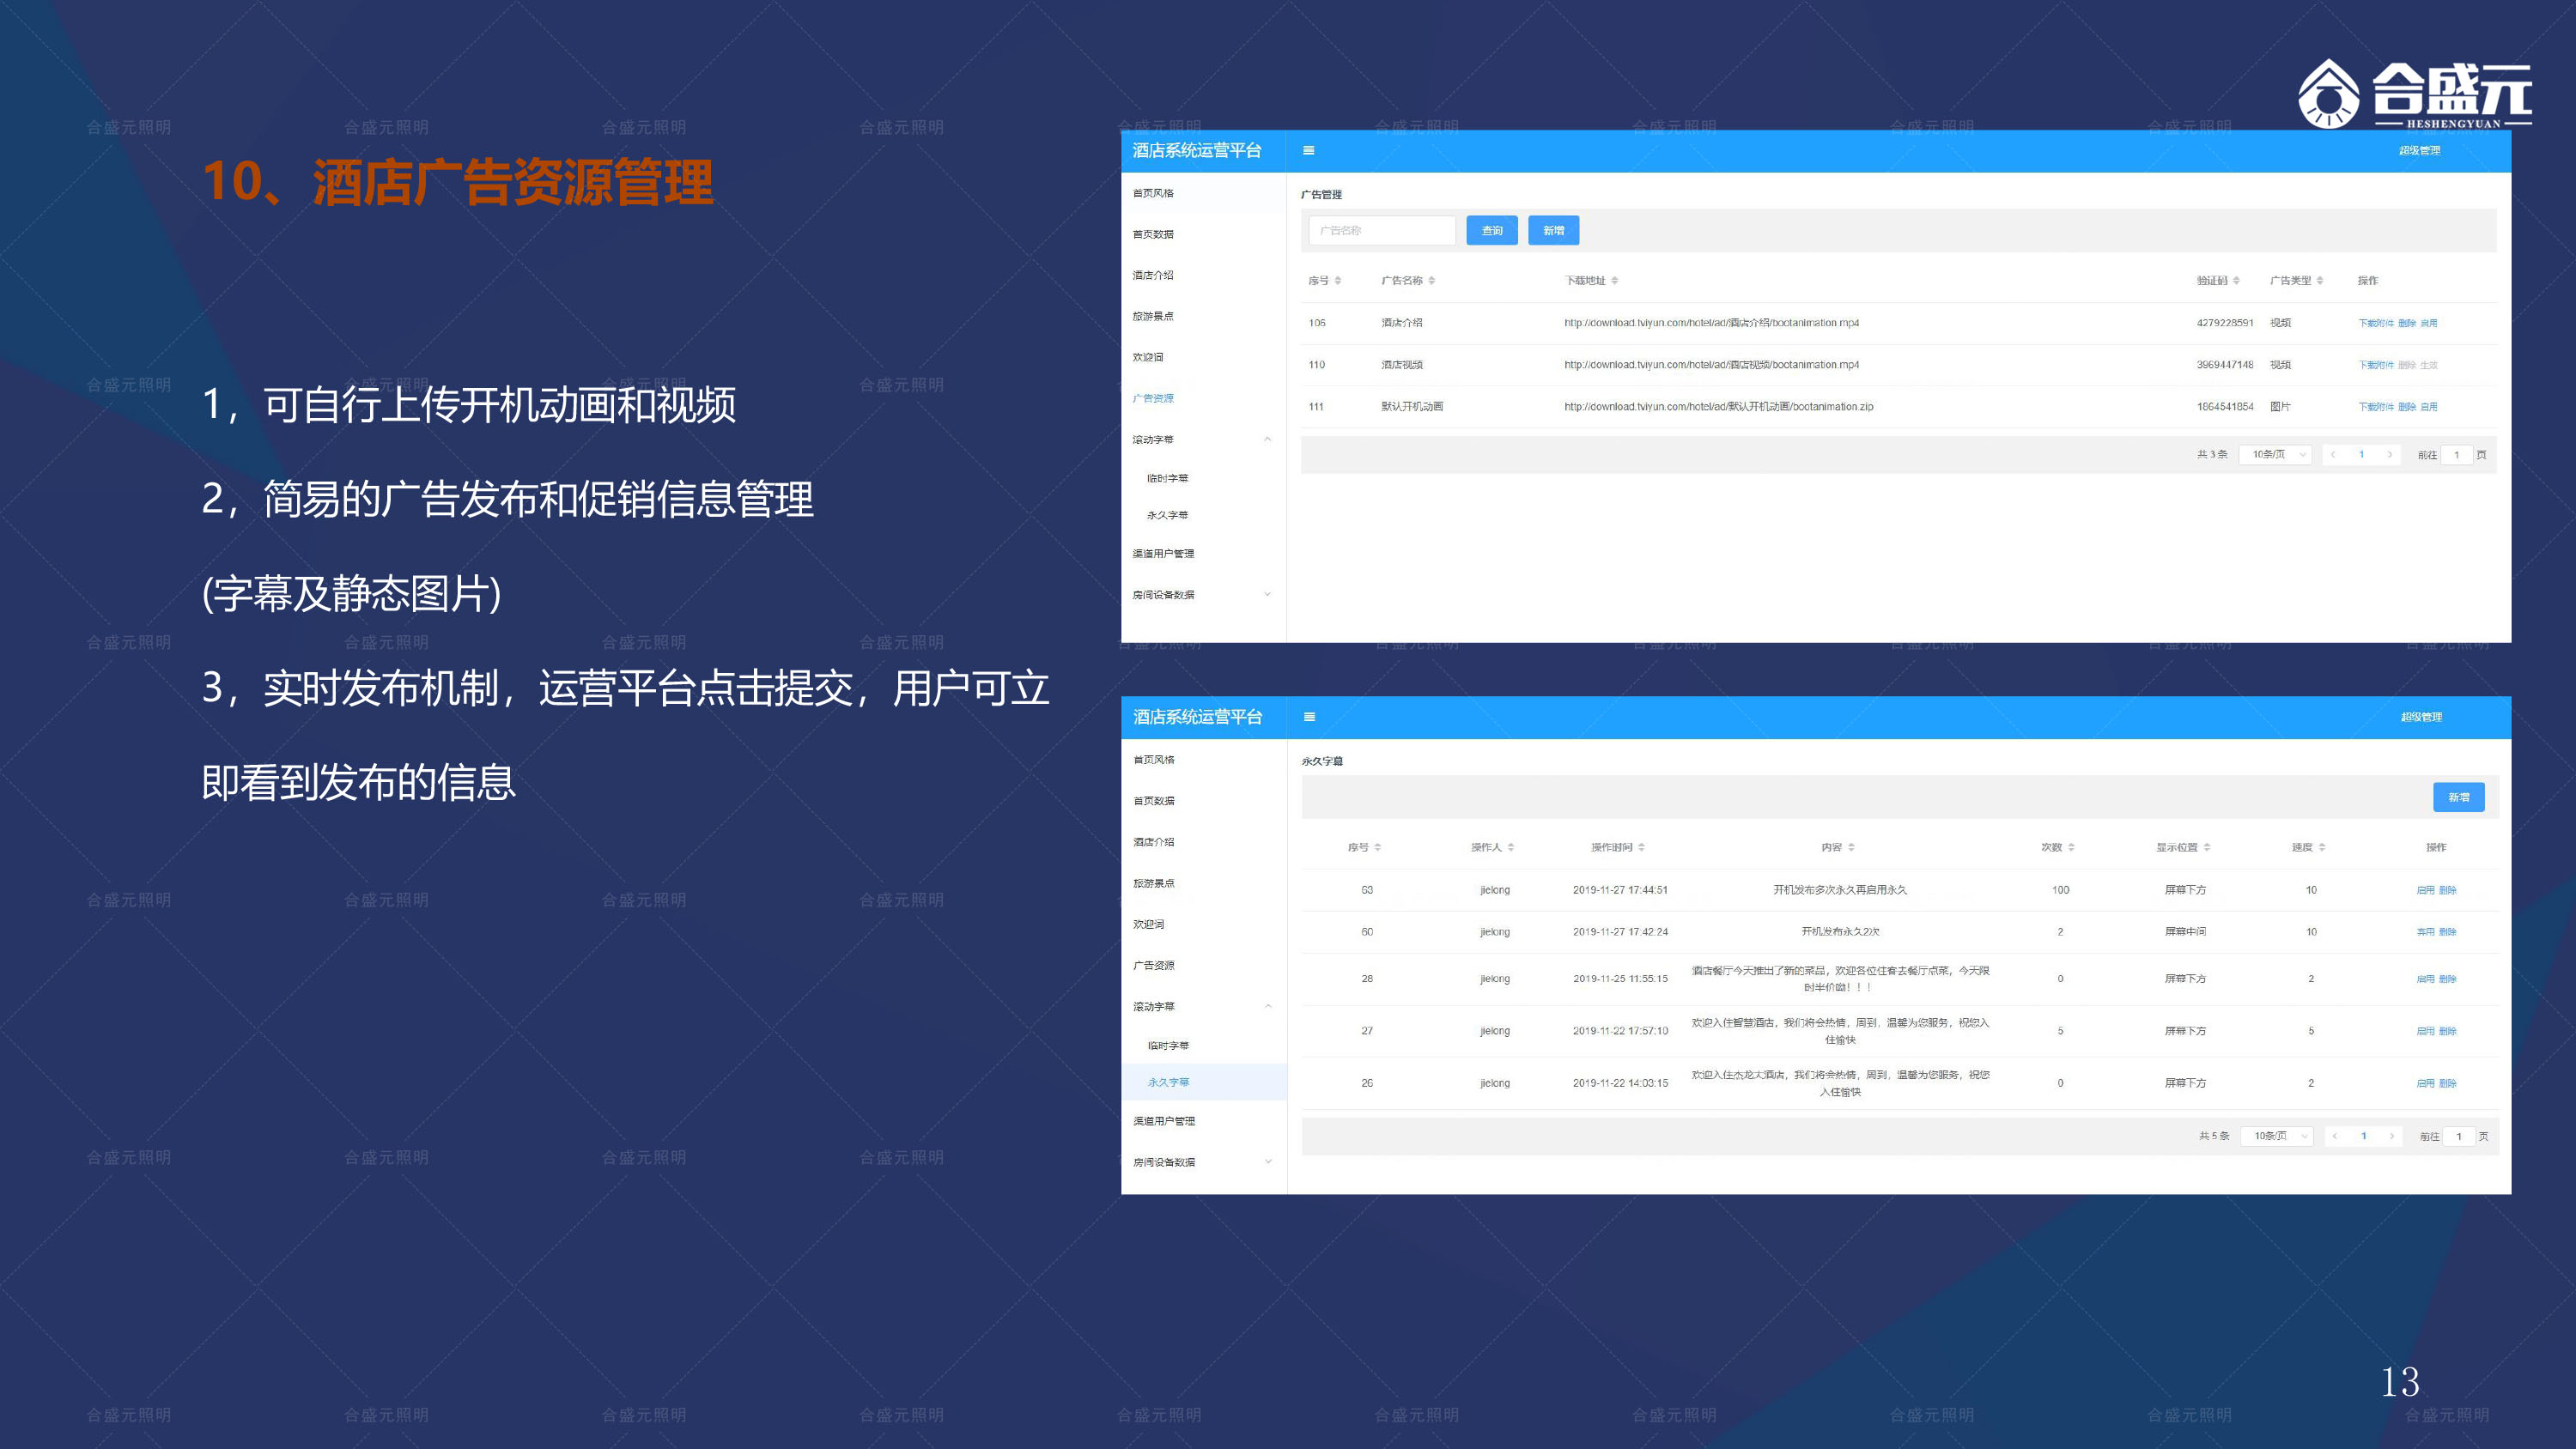Click hamburger menu icon in 永久字幕 panel header
The width and height of the screenshot is (2576, 1449).
click(1309, 717)
